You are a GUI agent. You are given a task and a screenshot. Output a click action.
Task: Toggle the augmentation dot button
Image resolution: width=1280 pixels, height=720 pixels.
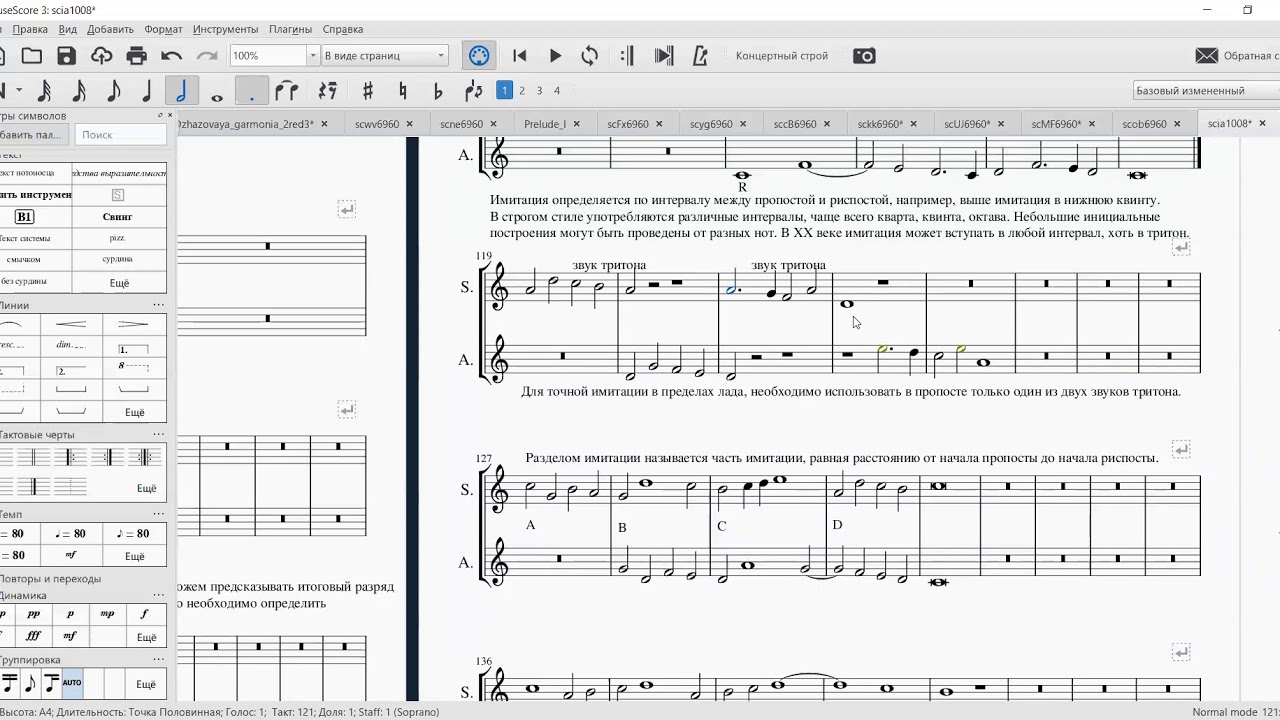pyautogui.click(x=251, y=91)
